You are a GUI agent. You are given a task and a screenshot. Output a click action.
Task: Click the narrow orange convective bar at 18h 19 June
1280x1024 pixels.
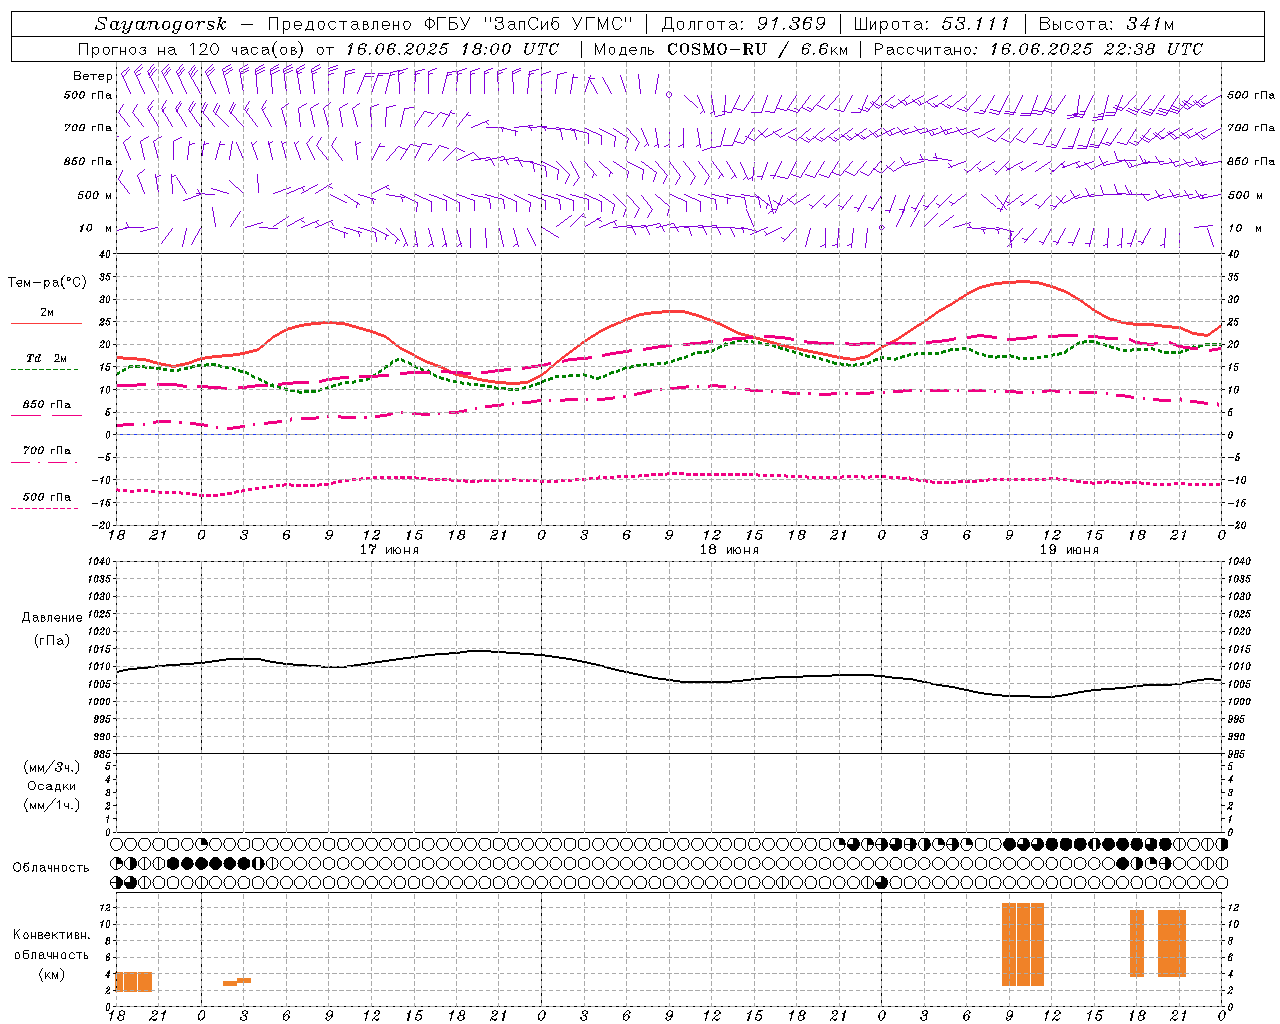(1137, 943)
